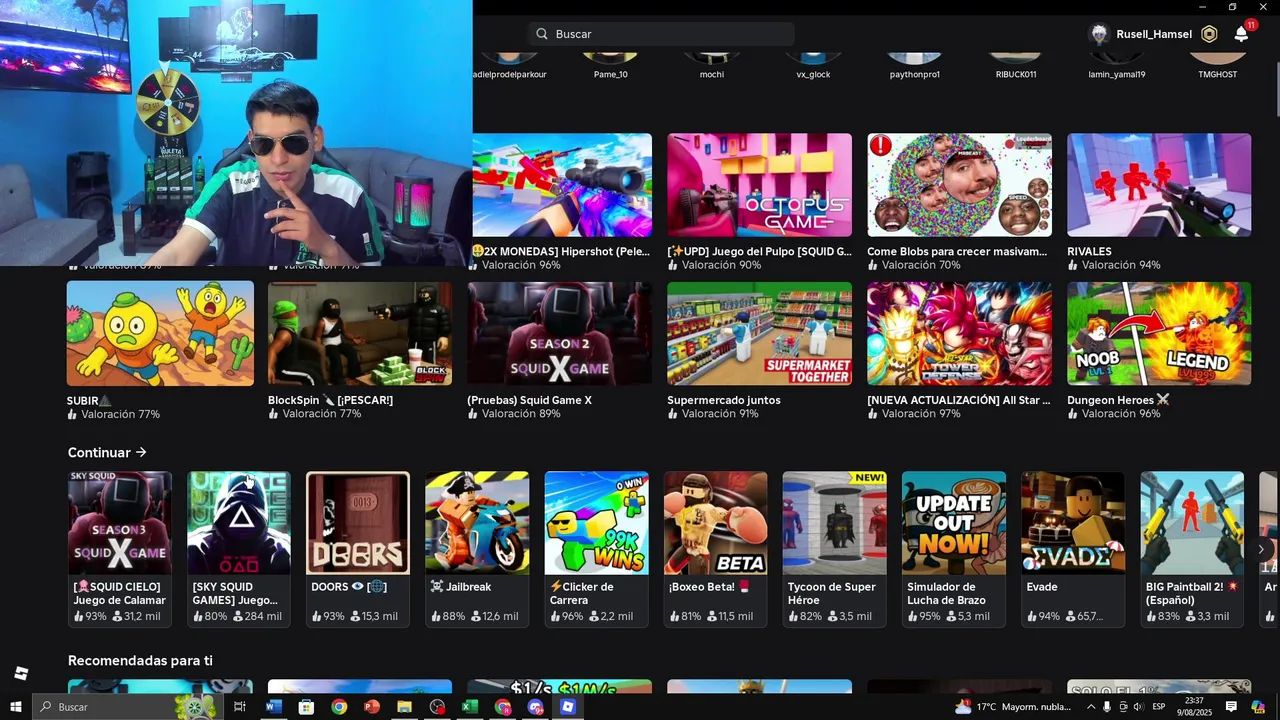Click the microphone tray icon
The height and width of the screenshot is (720, 1280).
(x=1107, y=707)
